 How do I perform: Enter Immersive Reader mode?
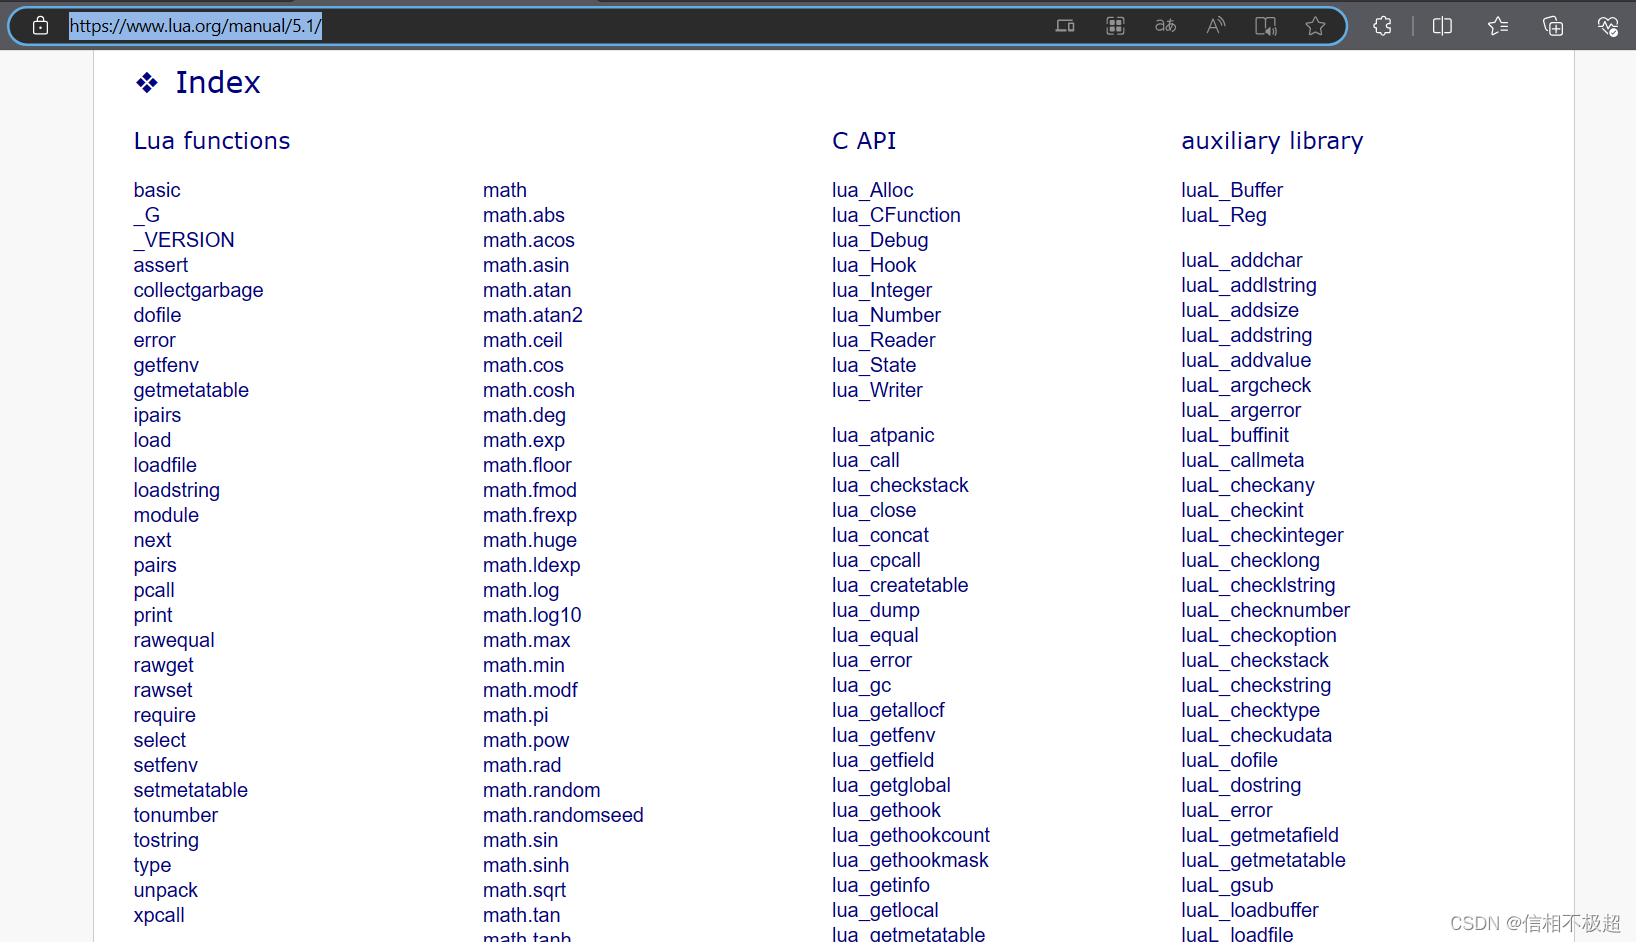1265,26
